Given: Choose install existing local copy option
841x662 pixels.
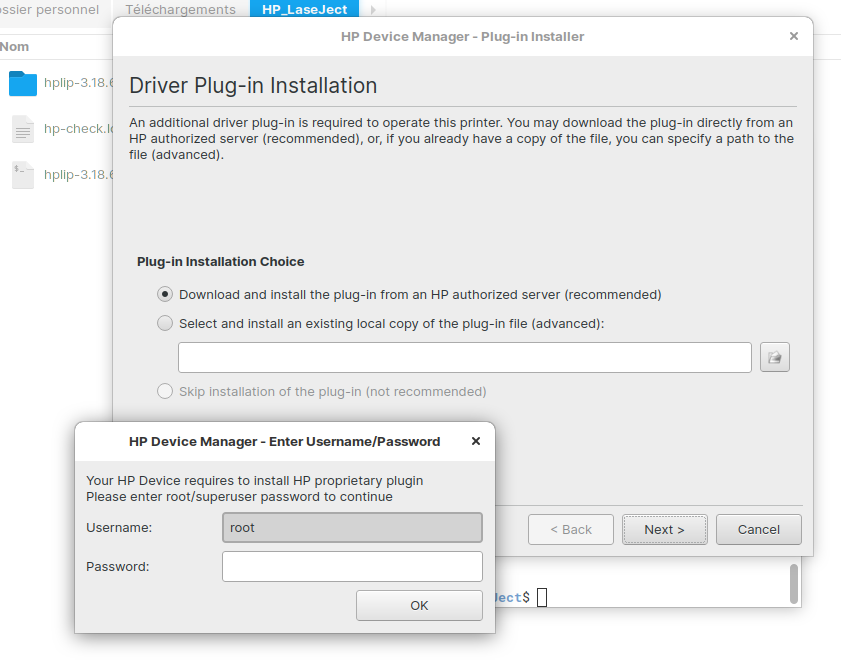Looking at the screenshot, I should [x=165, y=323].
